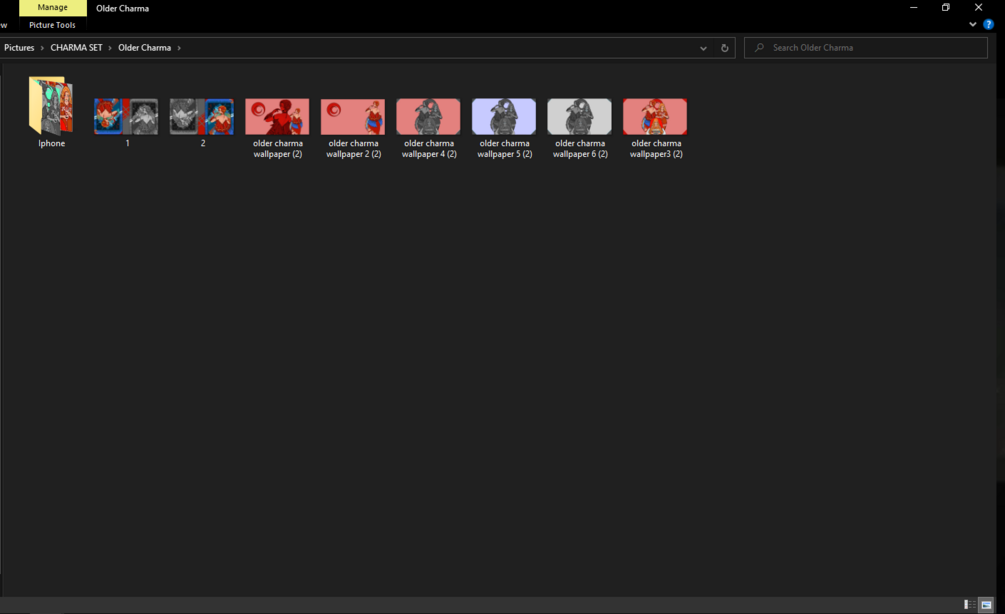The height and width of the screenshot is (614, 1005).
Task: Refresh the Older Charma folder
Action: tap(725, 48)
